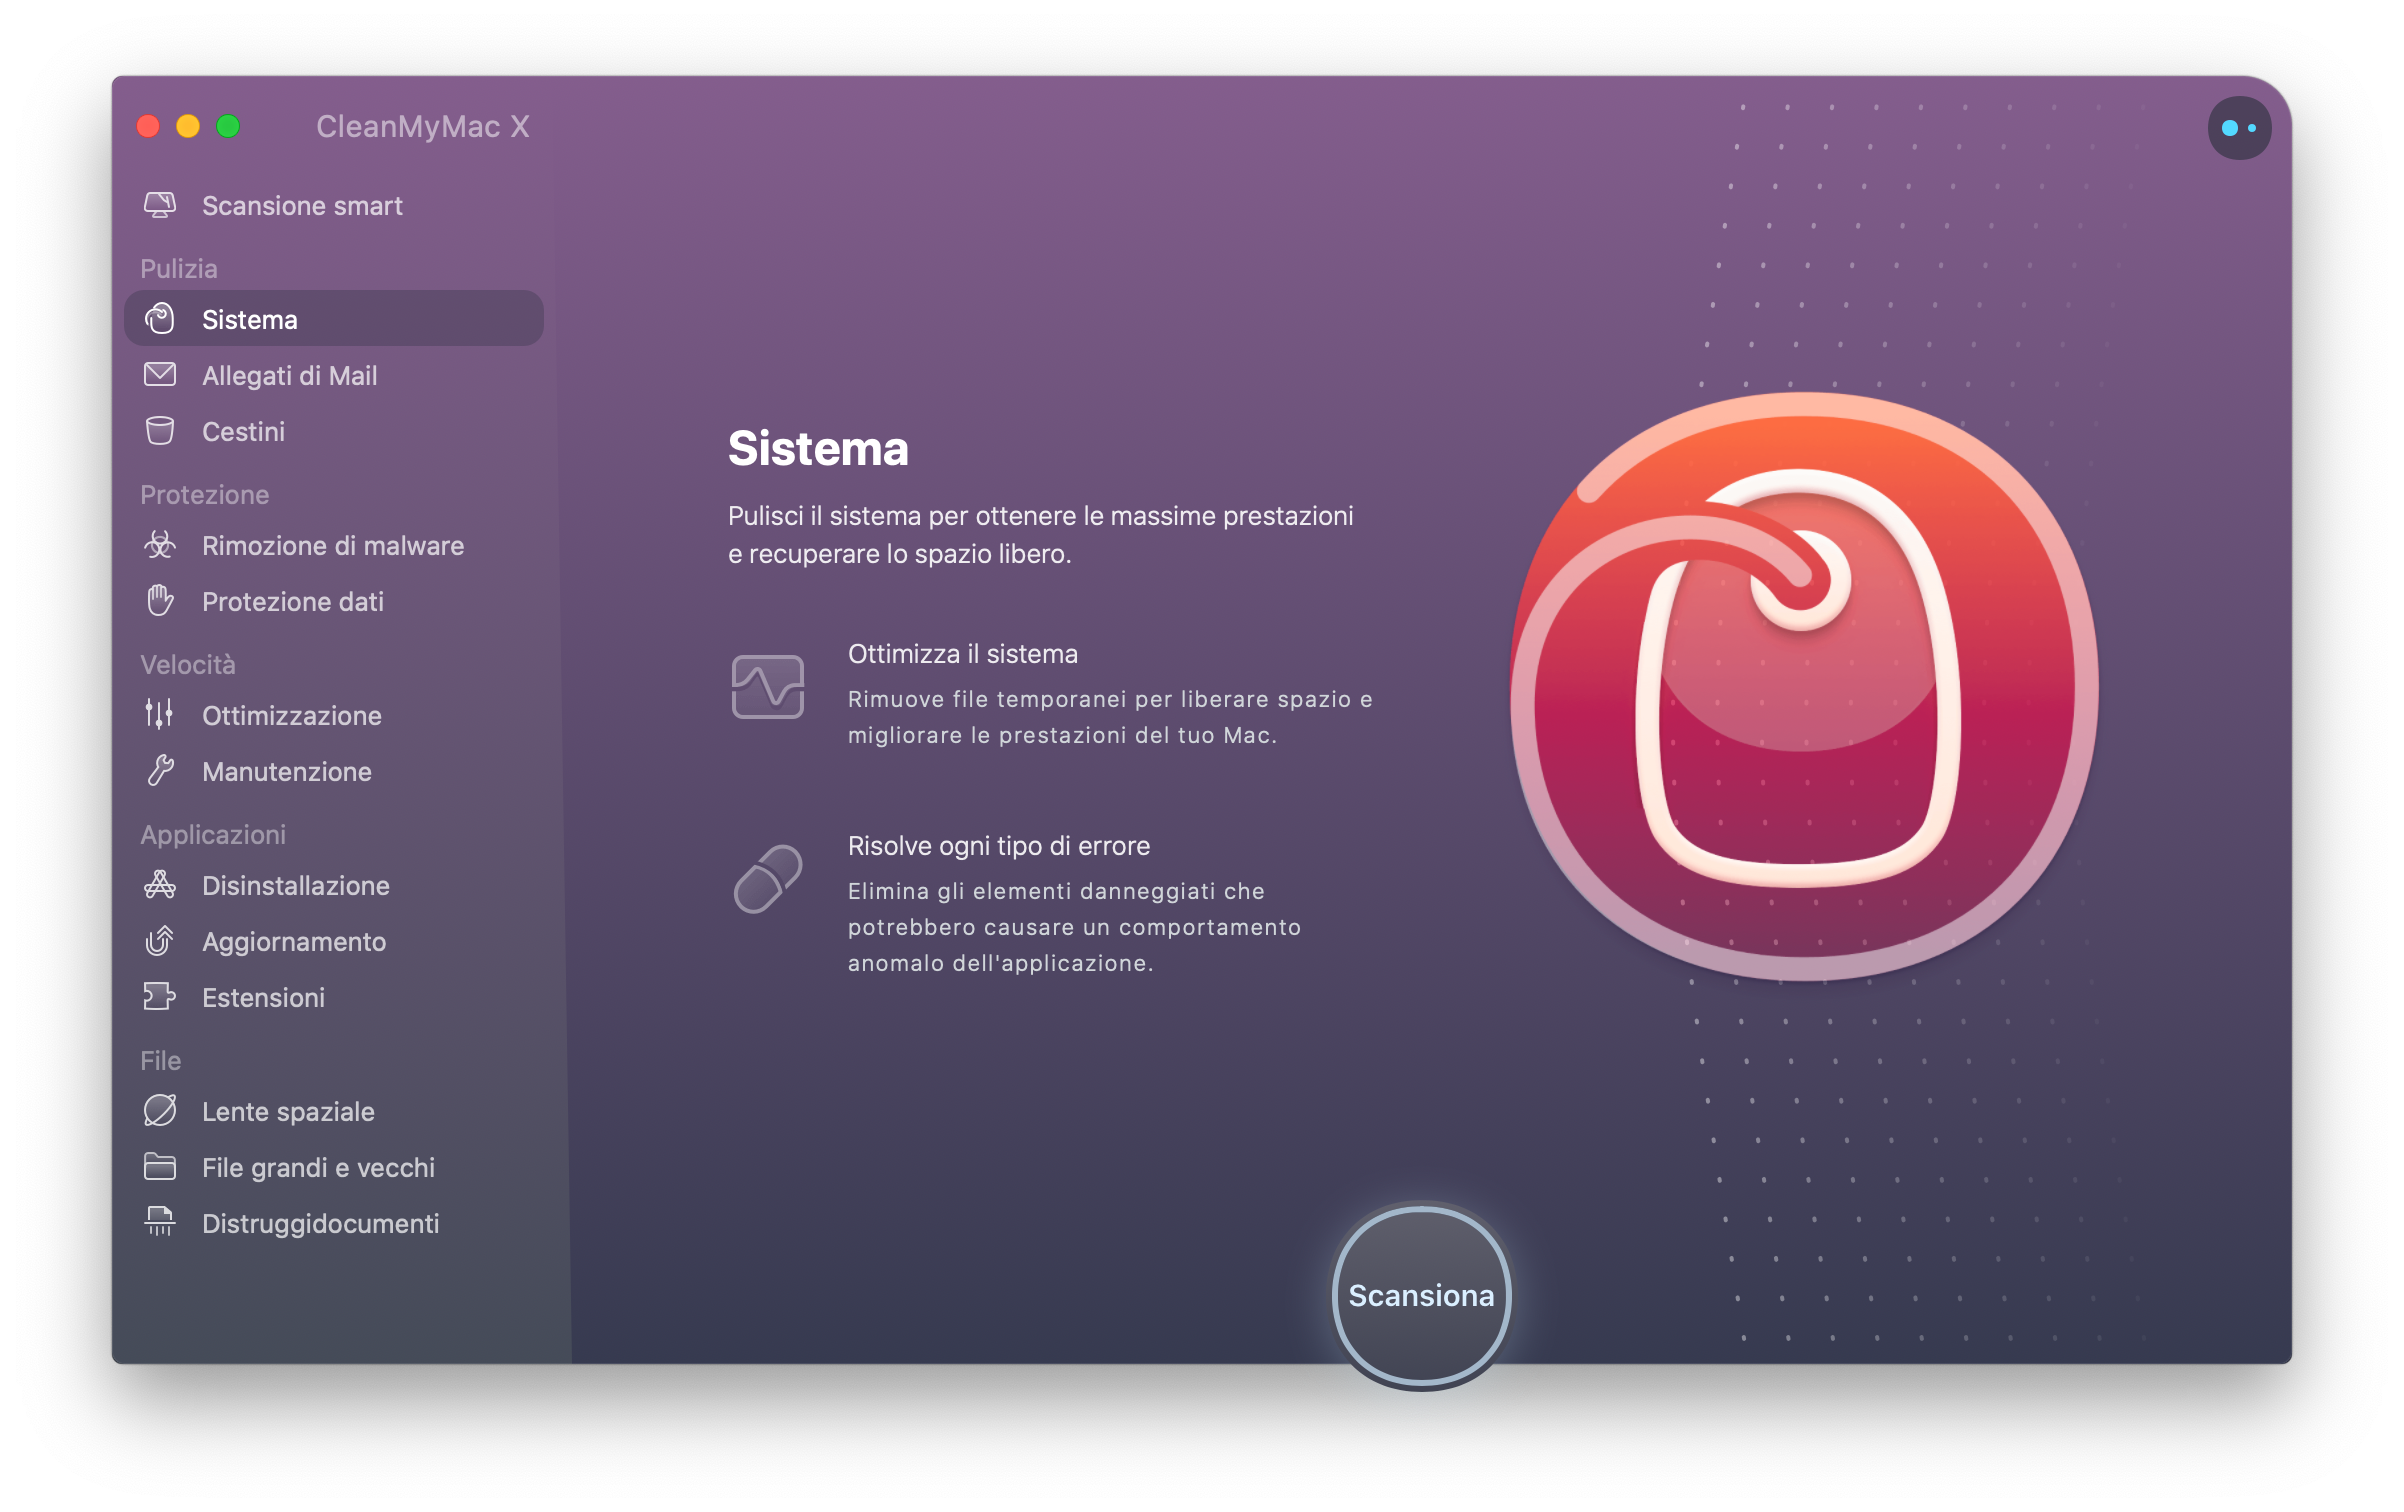Click the File grandi e vecchi folder icon

[160, 1167]
